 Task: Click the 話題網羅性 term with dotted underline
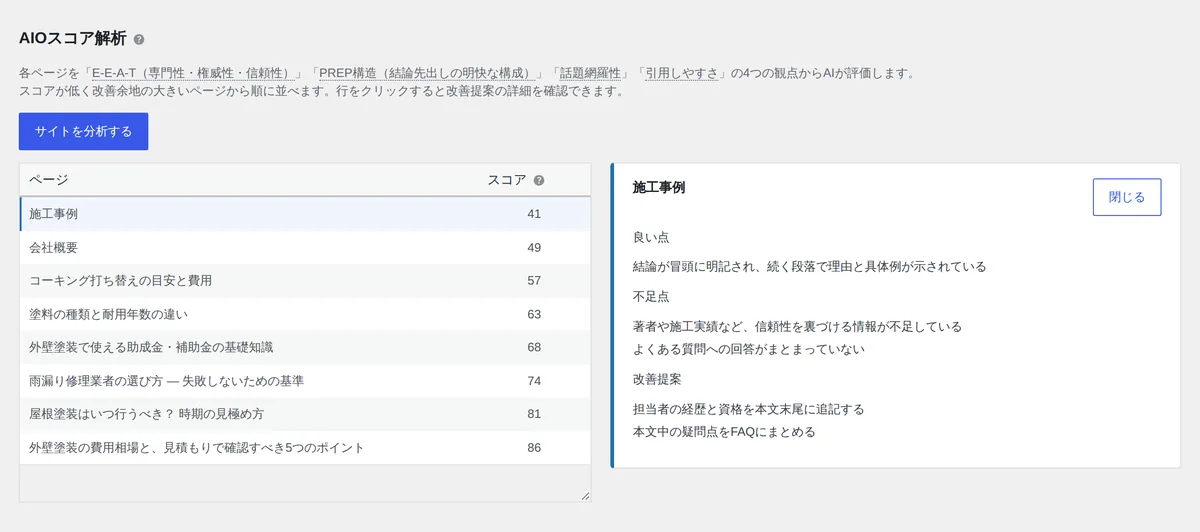tap(590, 73)
